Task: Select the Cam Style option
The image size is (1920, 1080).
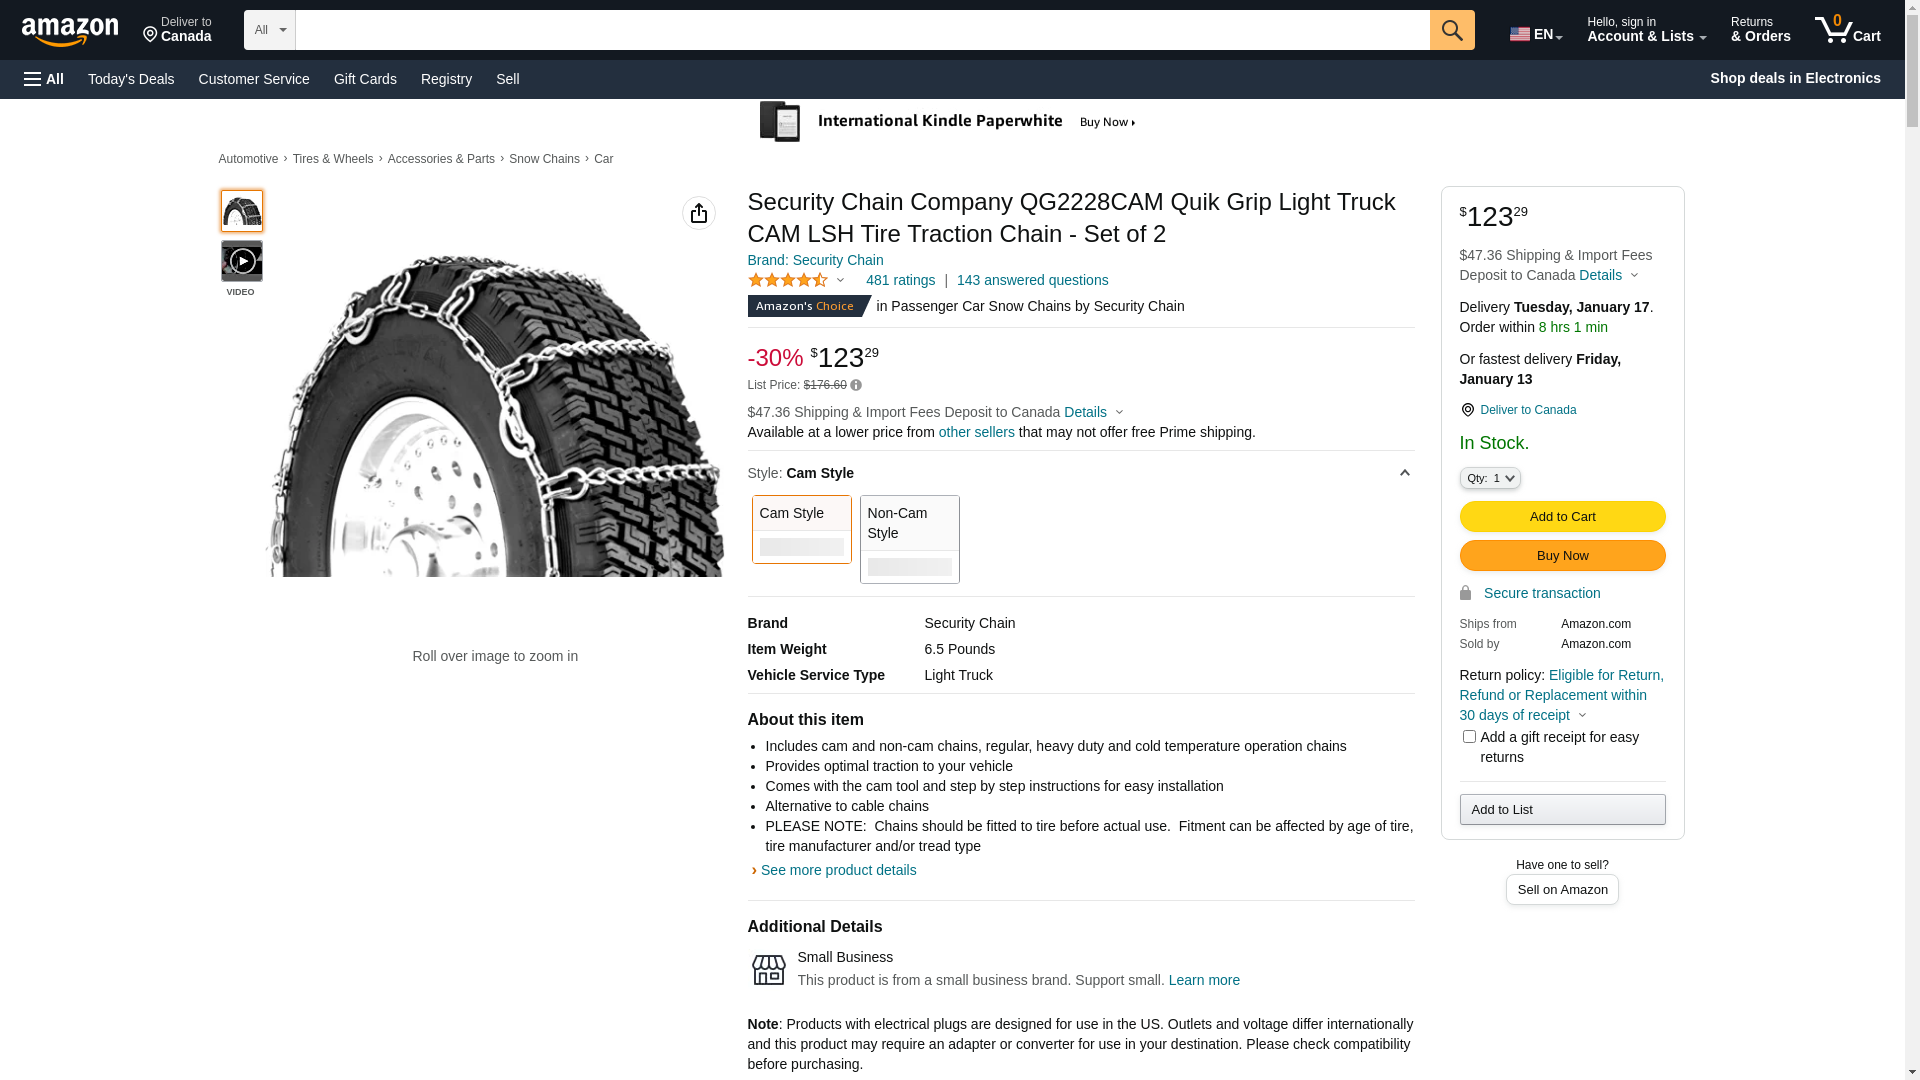Action: (801, 529)
